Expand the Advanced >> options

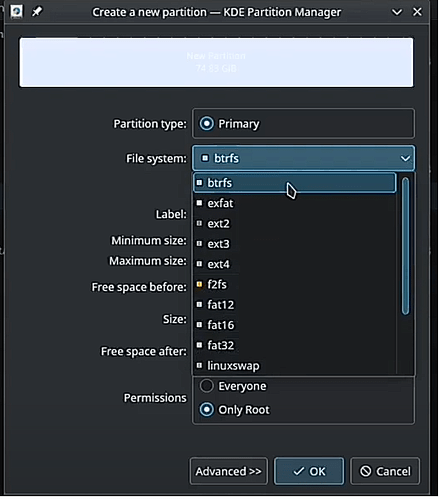click(229, 471)
